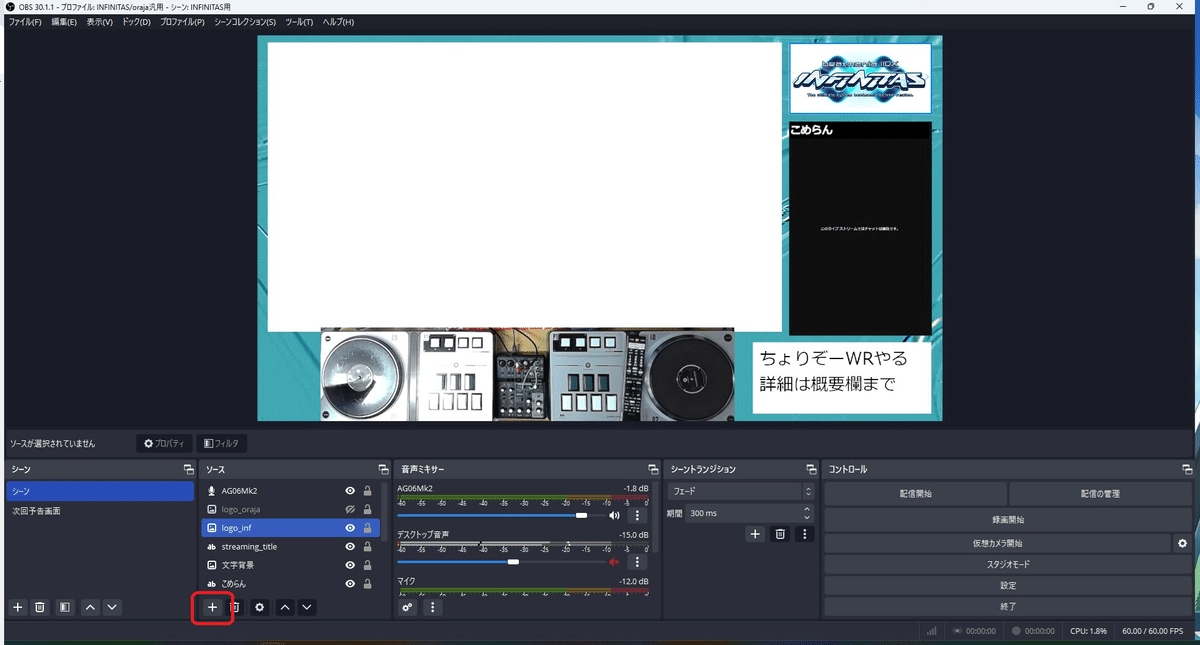
Task: Add a scene transition with plus icon
Action: tap(756, 534)
